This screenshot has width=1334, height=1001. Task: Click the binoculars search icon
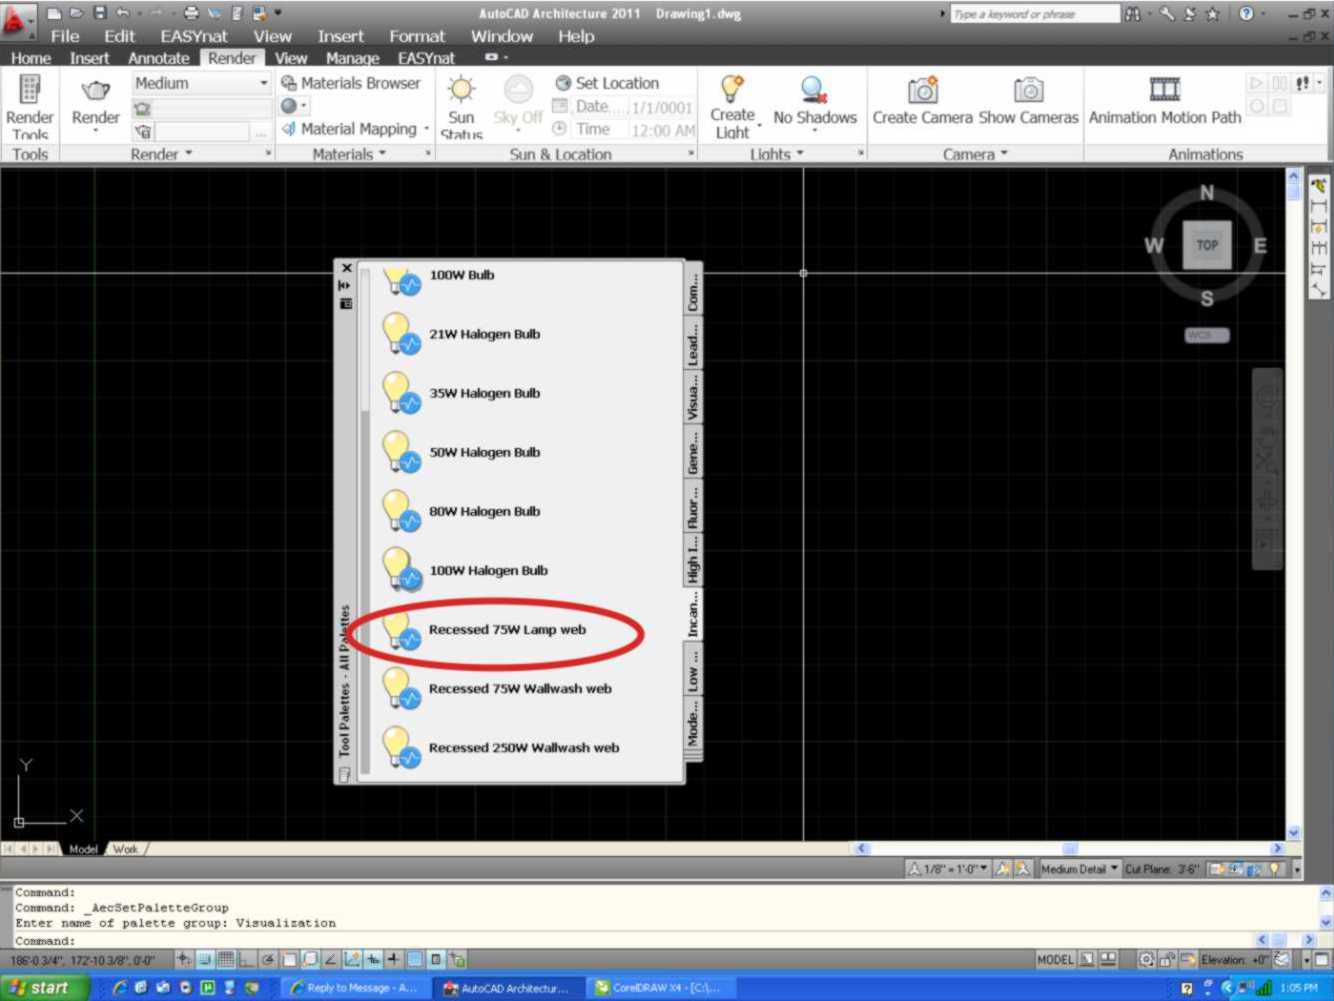click(1132, 14)
